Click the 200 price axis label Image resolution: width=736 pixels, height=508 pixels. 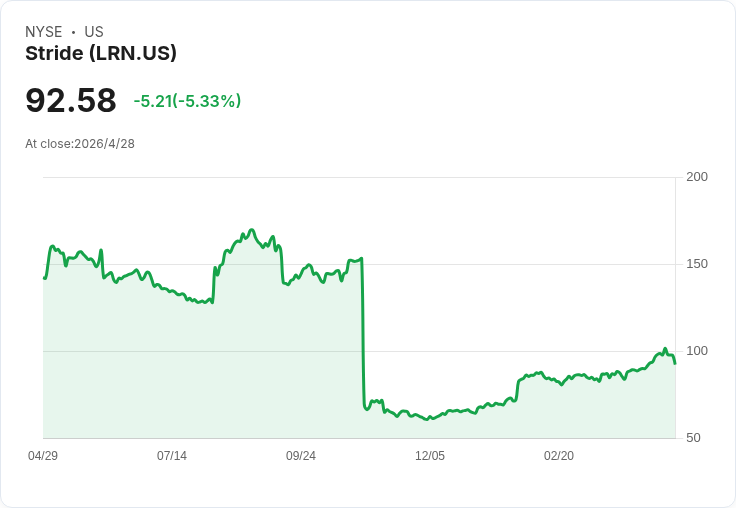click(x=697, y=177)
